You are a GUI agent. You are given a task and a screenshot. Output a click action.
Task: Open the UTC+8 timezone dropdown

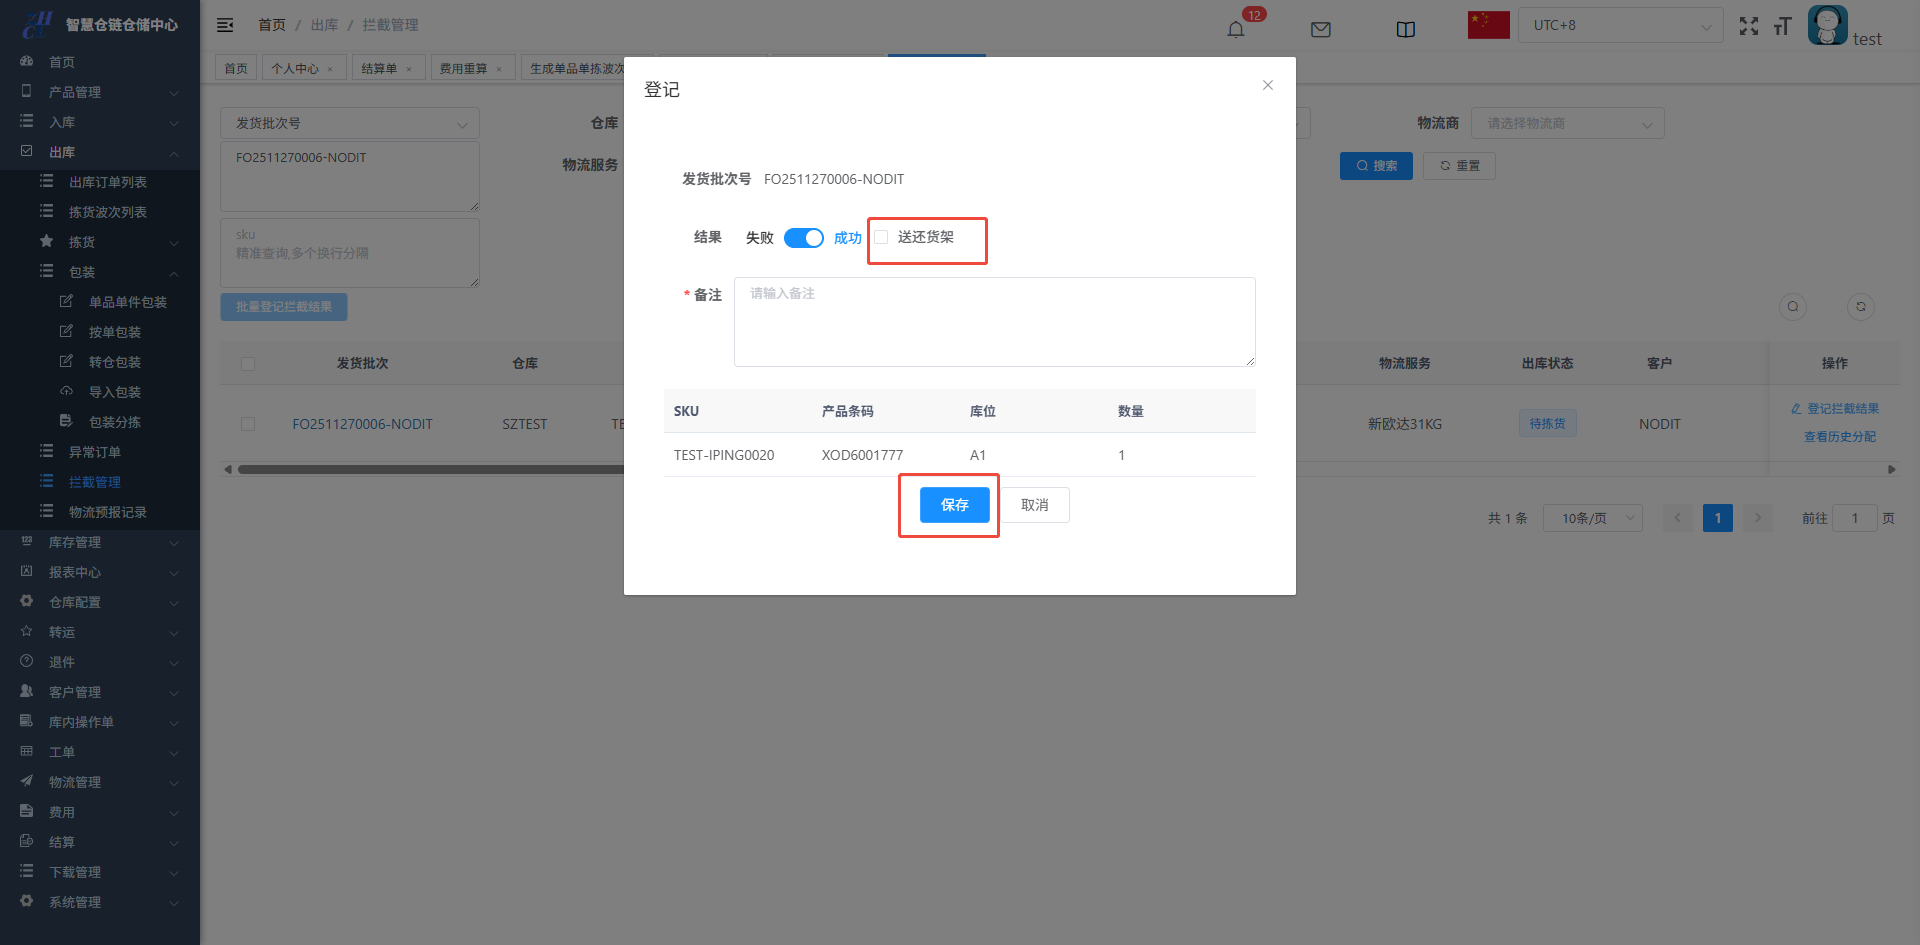click(x=1620, y=25)
